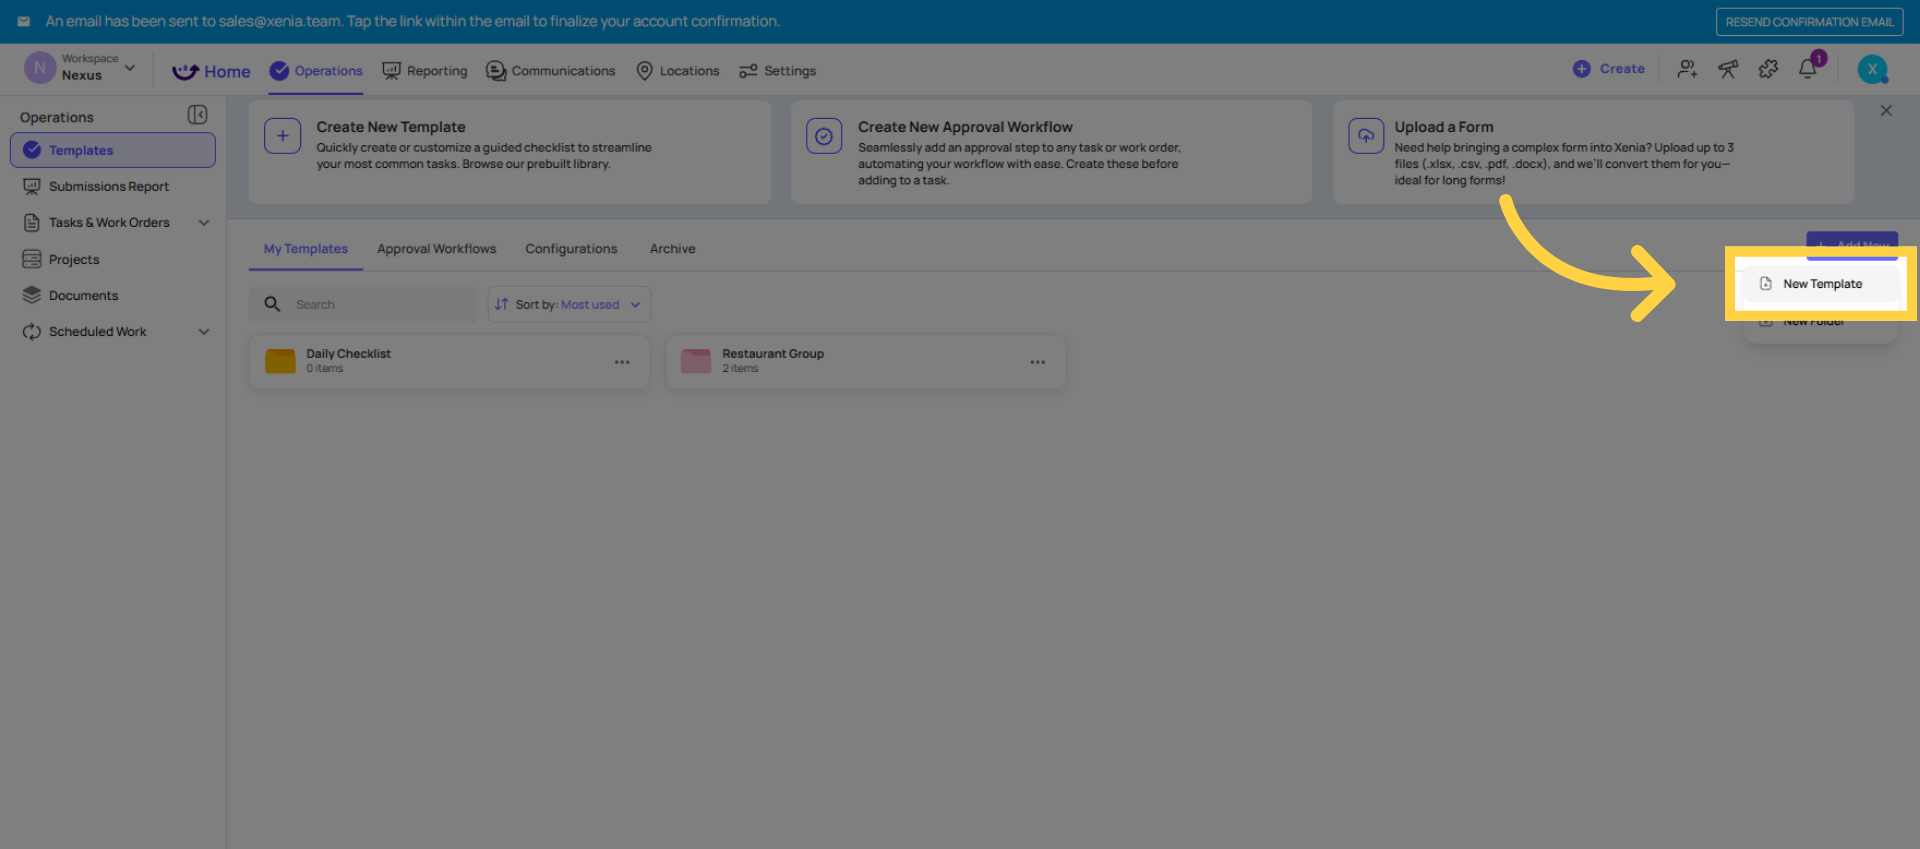Switch to the Approval Workflows tab

436,249
